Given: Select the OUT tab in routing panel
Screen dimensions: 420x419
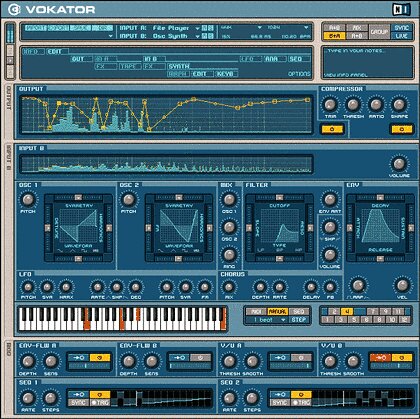Looking at the screenshot, I should (x=81, y=59).
